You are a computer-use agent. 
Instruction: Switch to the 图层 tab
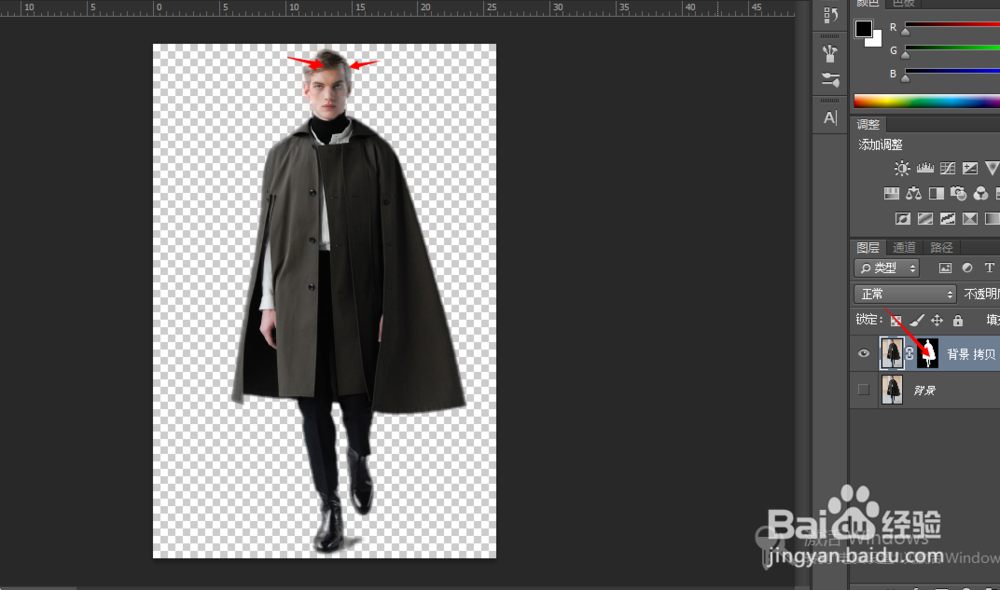(x=868, y=247)
